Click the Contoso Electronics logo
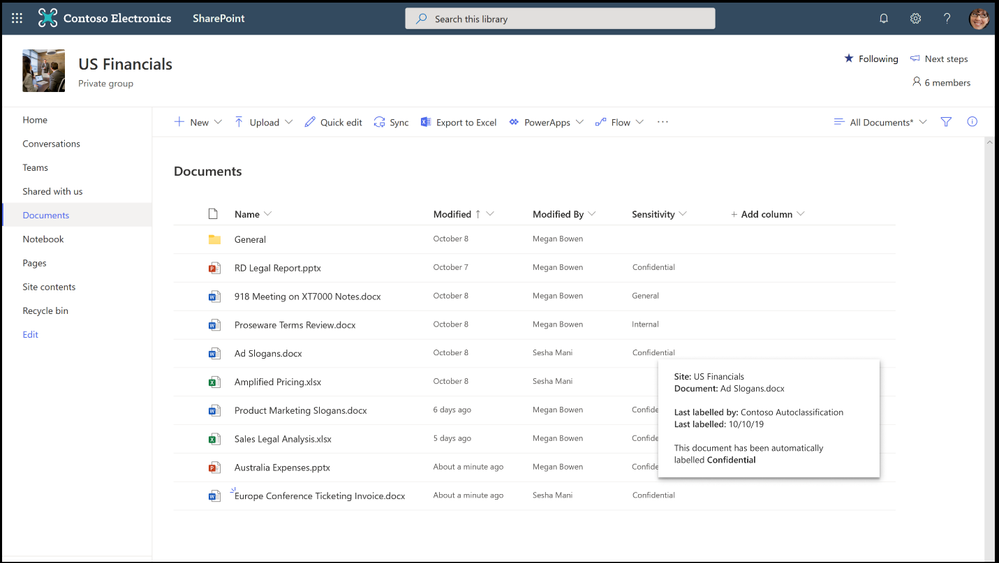The image size is (999, 563). [x=48, y=18]
